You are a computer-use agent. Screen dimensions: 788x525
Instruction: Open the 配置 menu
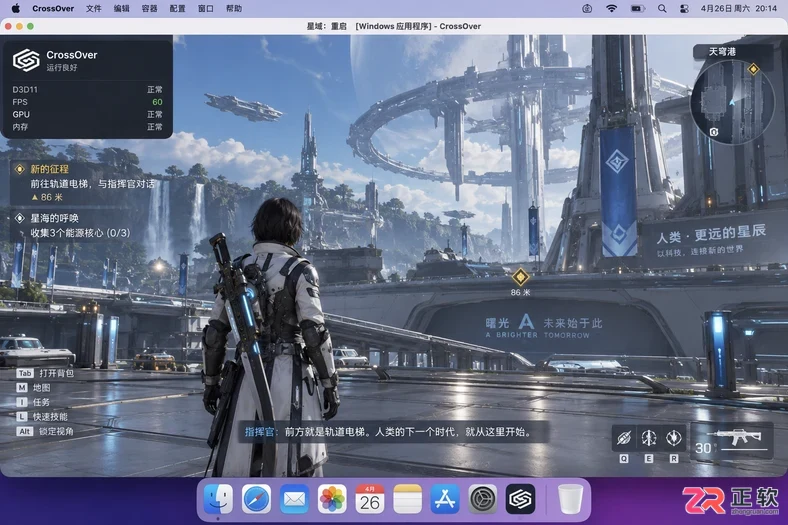pos(177,9)
